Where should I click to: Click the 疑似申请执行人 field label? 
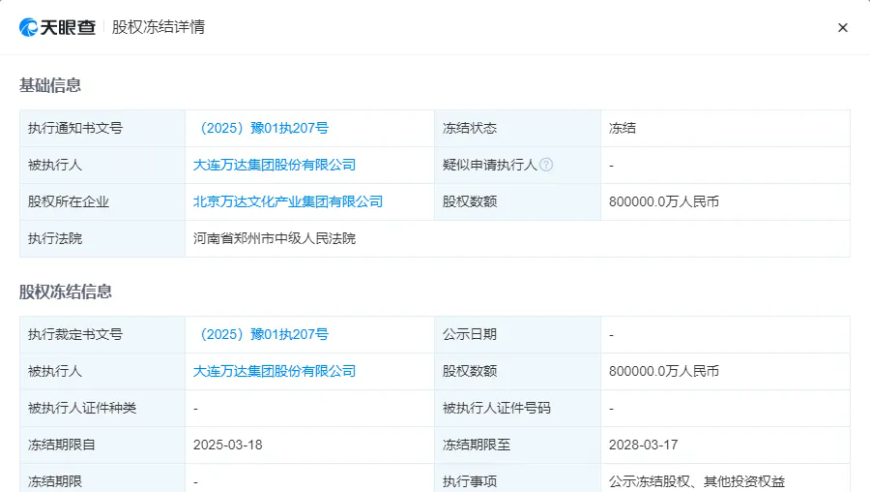[490, 165]
